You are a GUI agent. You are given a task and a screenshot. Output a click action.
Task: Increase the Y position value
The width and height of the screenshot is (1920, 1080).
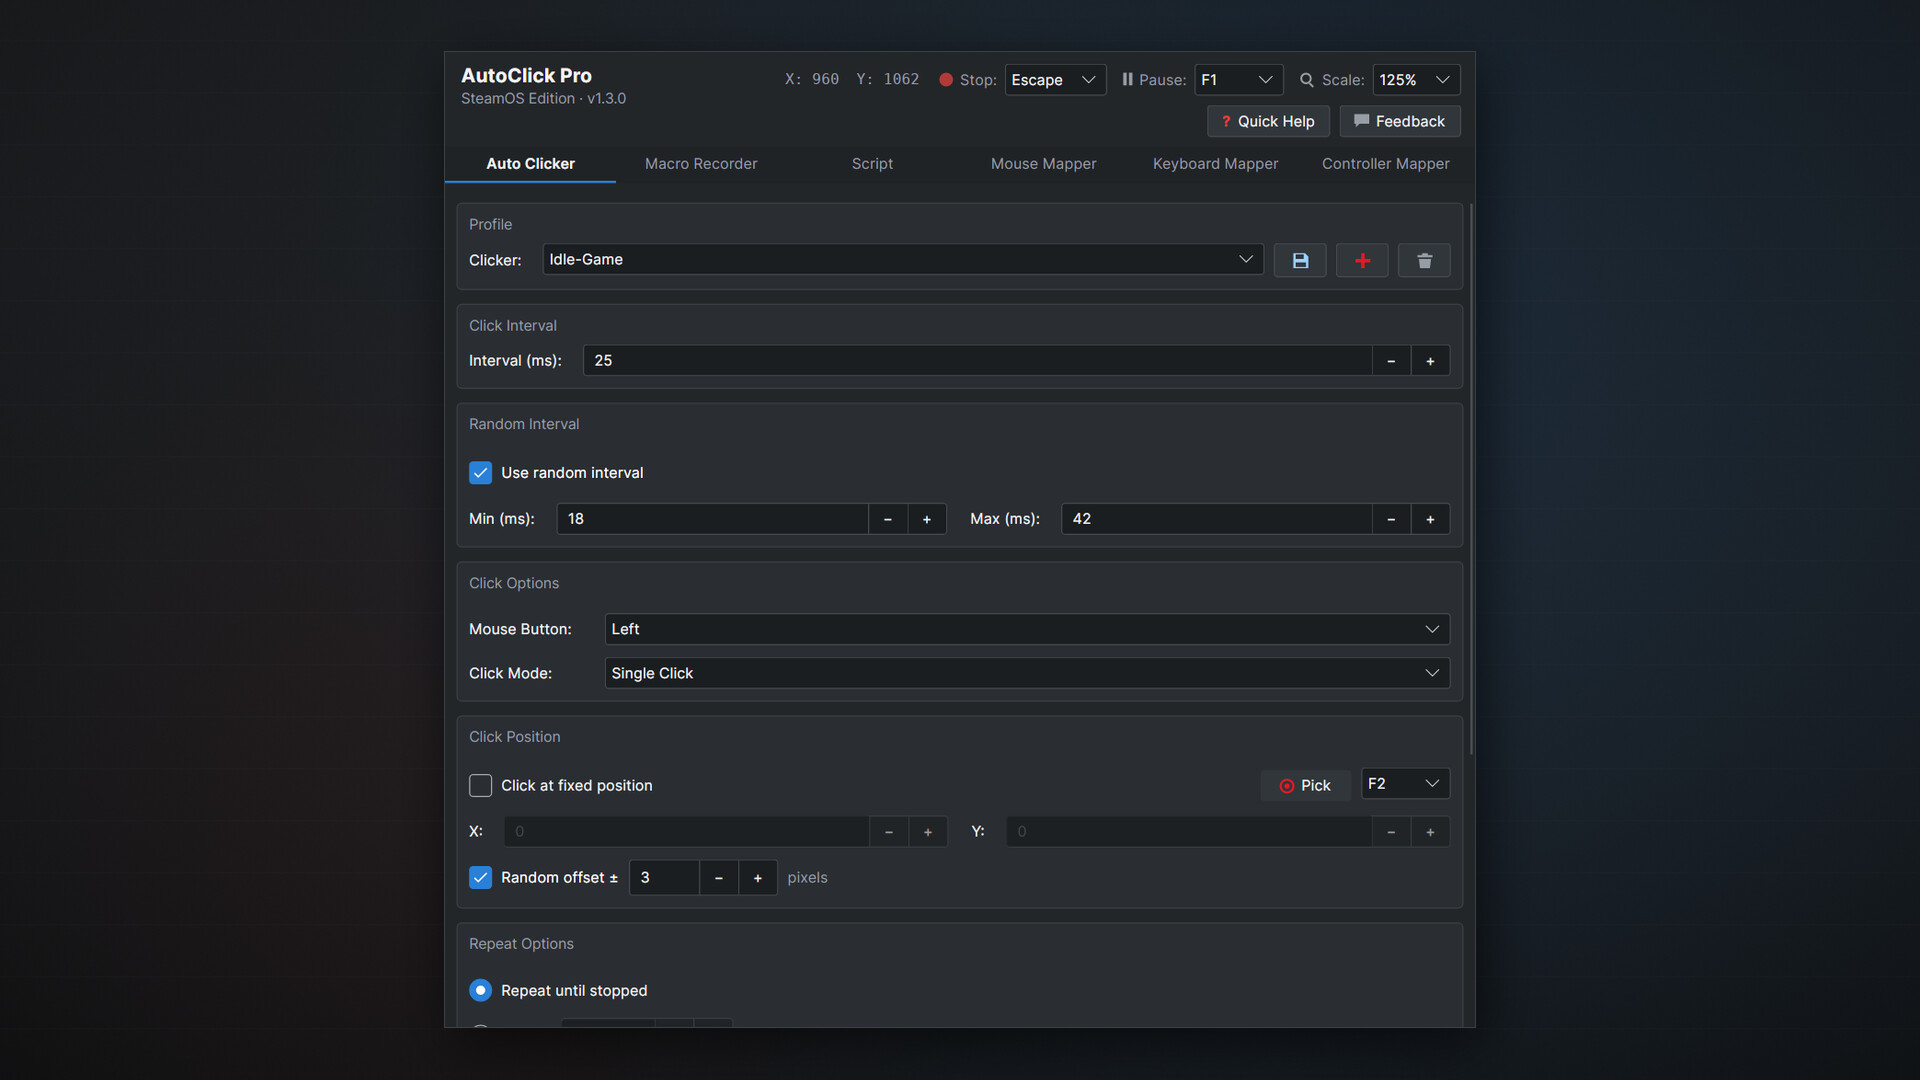click(1430, 832)
